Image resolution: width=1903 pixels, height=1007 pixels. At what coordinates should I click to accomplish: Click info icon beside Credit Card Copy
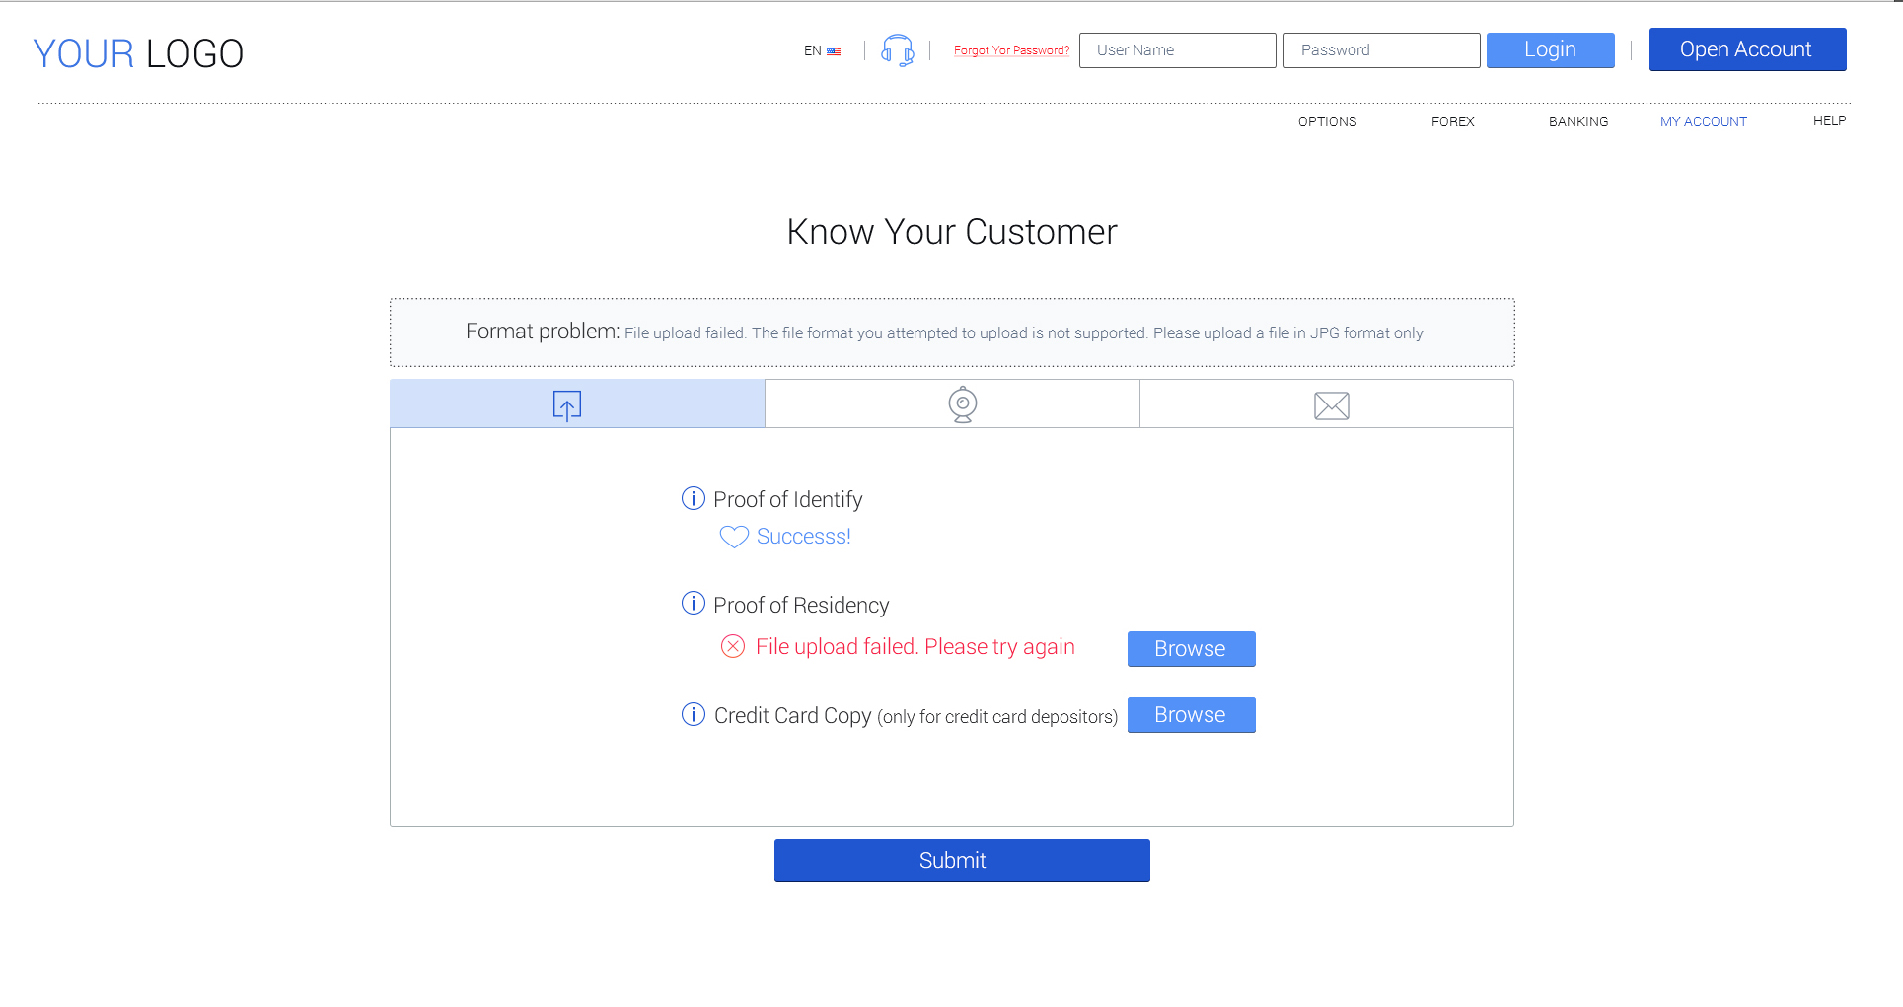click(x=693, y=714)
